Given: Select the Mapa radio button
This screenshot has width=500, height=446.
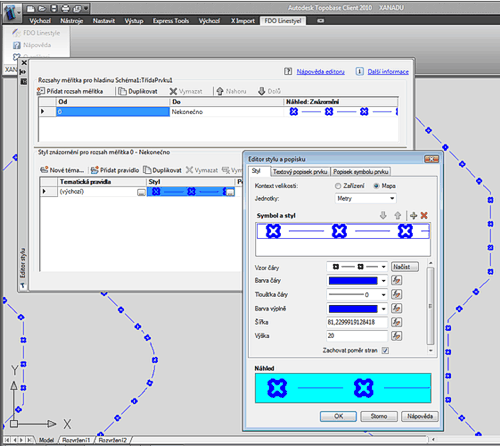Looking at the screenshot, I should (376, 186).
